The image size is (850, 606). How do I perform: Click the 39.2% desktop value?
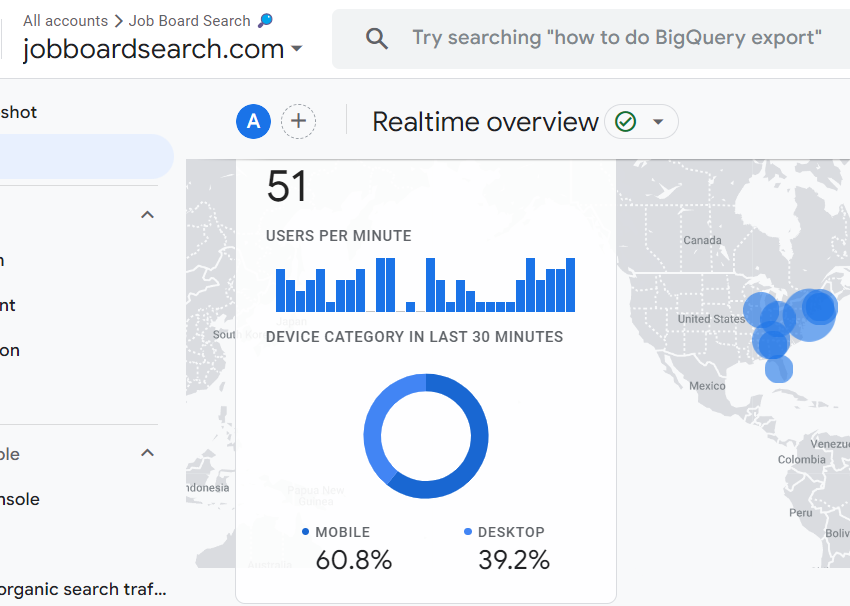pos(514,560)
